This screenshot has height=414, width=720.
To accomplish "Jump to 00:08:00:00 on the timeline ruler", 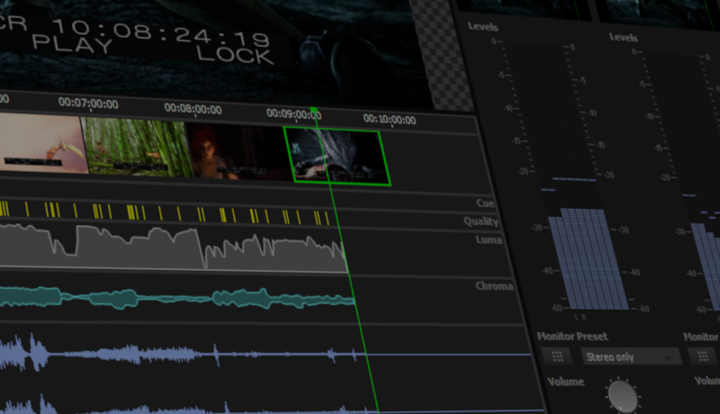I will point(193,109).
